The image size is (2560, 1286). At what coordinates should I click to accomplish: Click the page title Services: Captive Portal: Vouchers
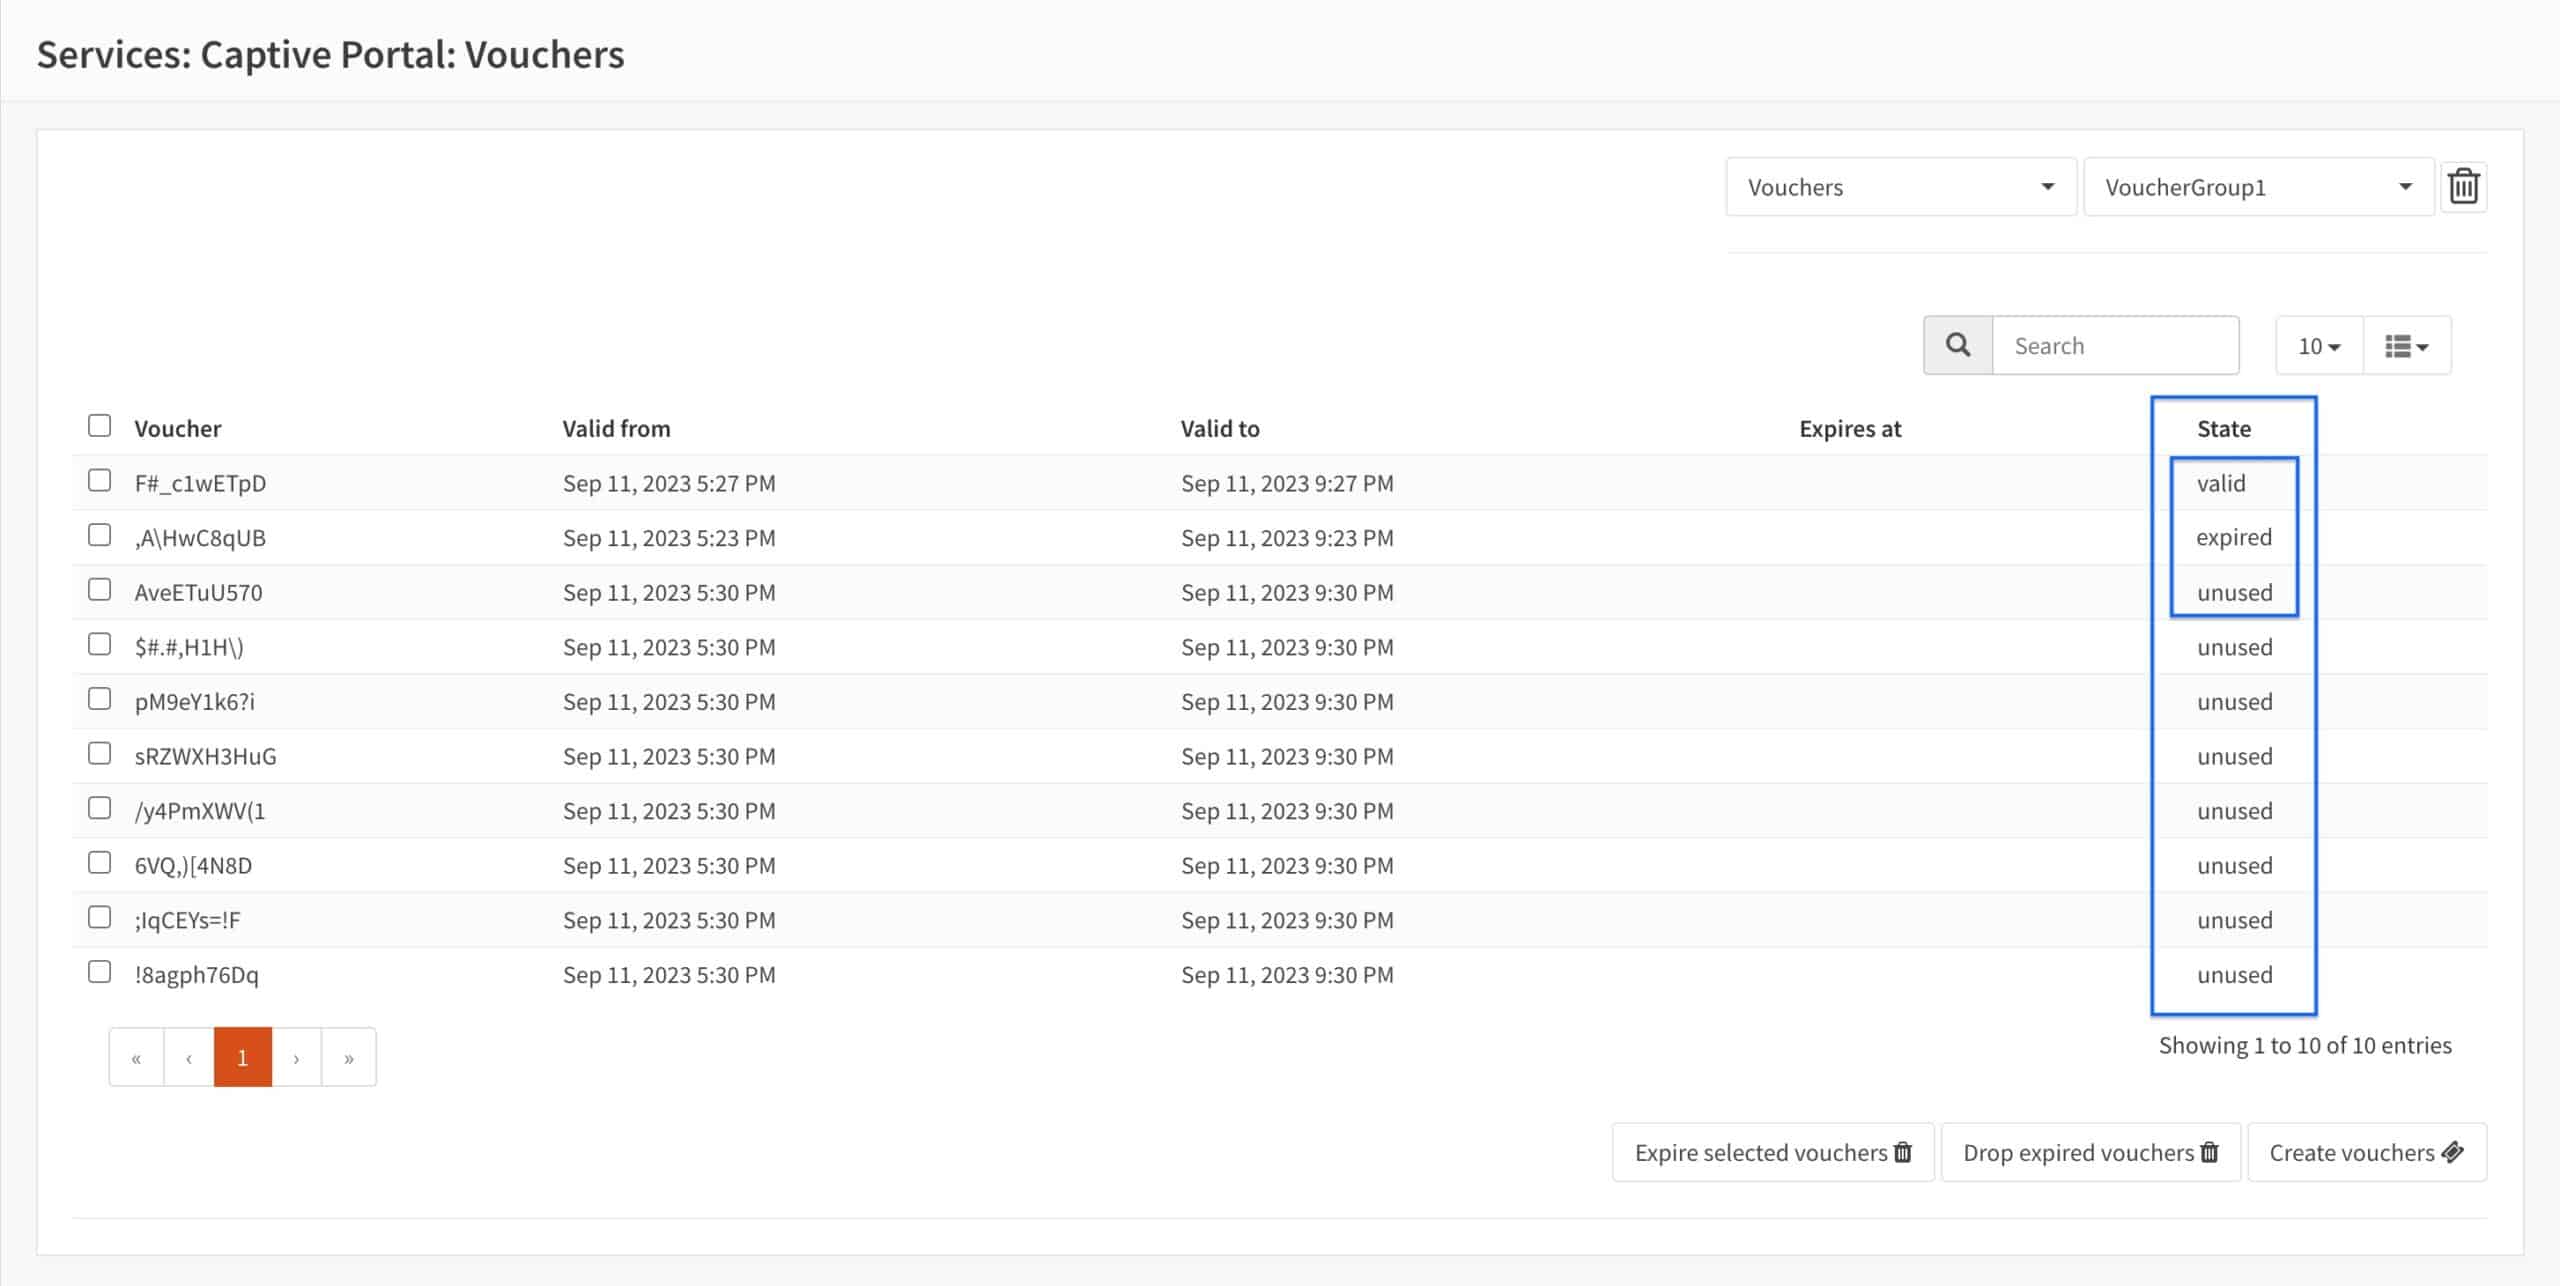click(331, 54)
